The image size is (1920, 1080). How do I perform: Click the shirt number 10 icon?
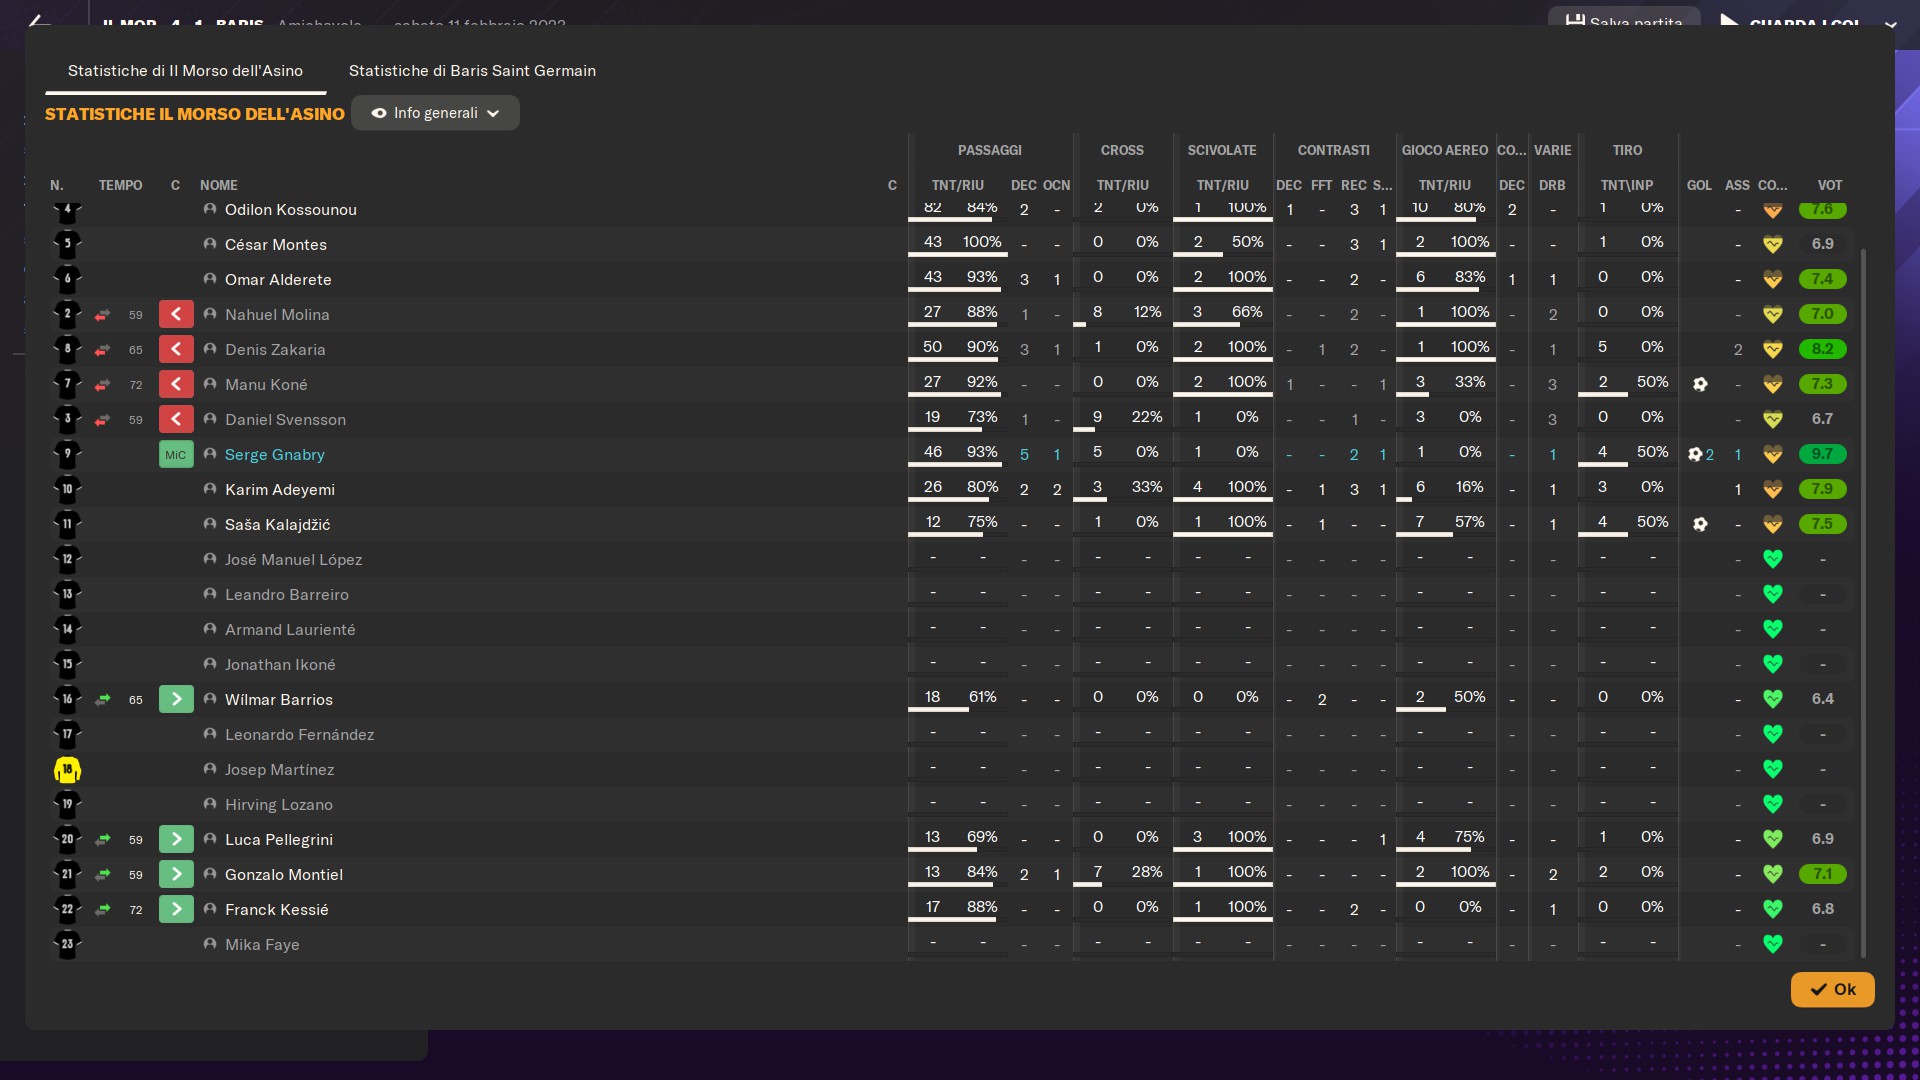click(x=67, y=490)
